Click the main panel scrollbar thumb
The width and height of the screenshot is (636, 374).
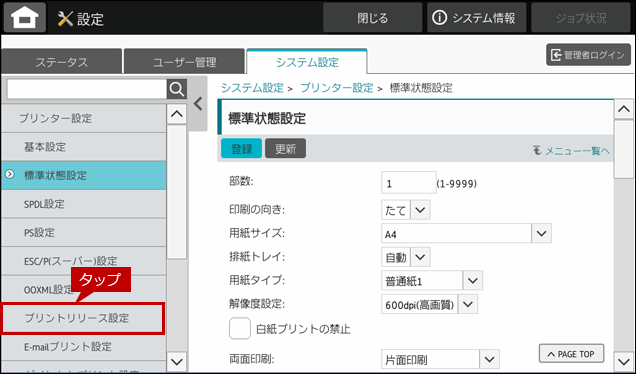pos(624,149)
